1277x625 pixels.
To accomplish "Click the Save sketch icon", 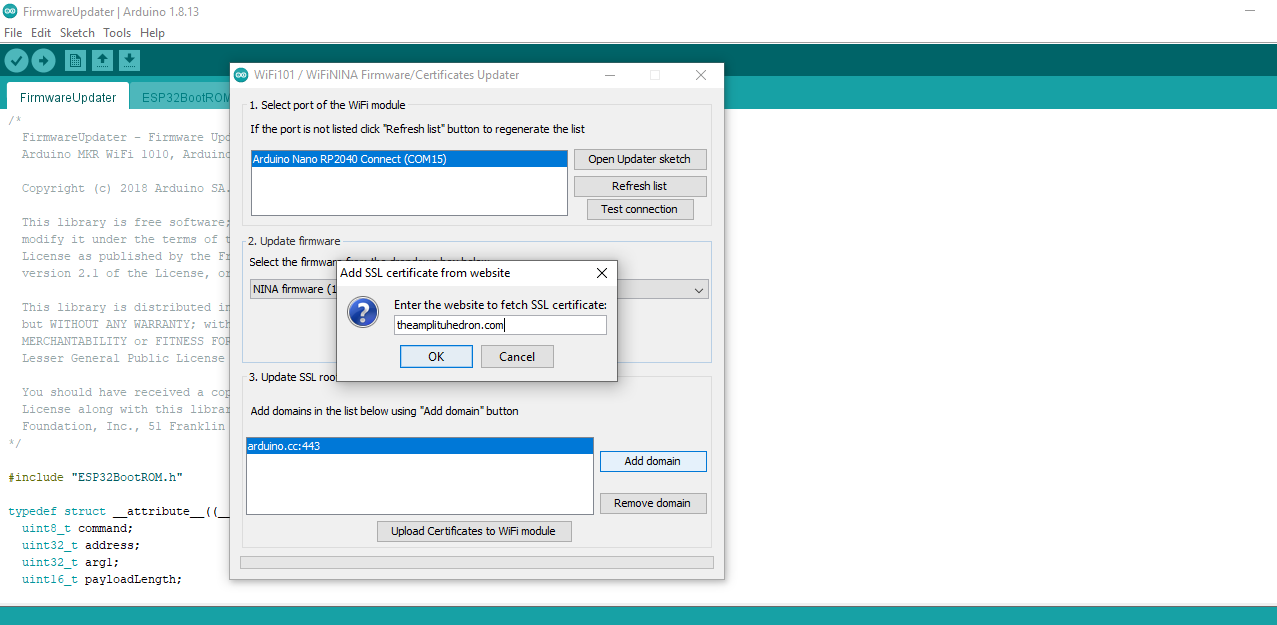I will click(129, 61).
